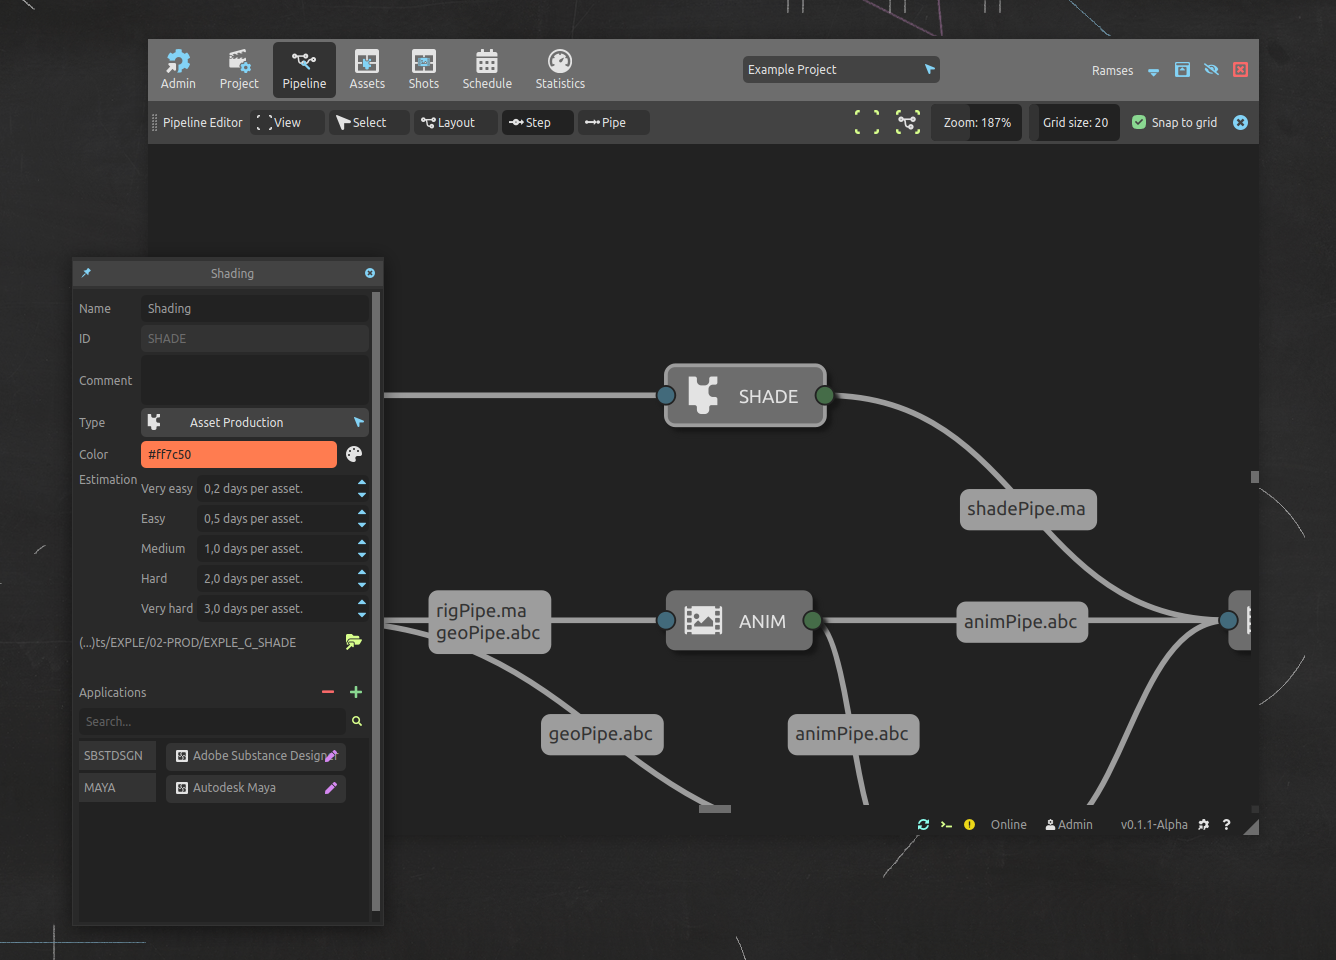Click the remove application minus icon

pos(328,692)
